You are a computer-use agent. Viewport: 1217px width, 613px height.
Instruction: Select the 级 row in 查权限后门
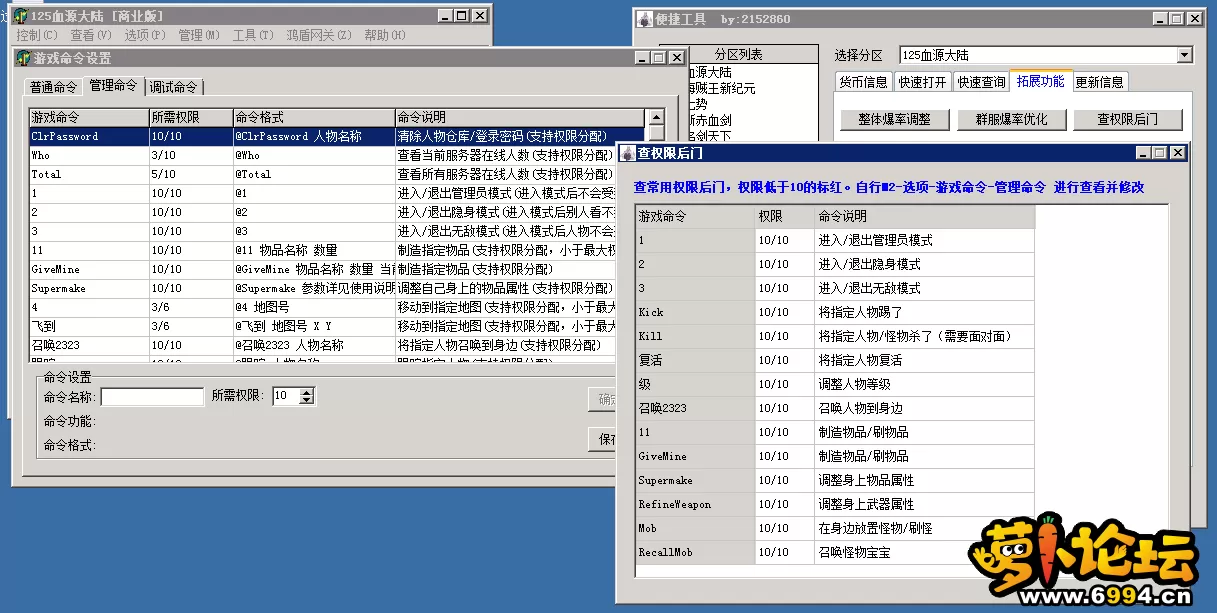point(835,384)
